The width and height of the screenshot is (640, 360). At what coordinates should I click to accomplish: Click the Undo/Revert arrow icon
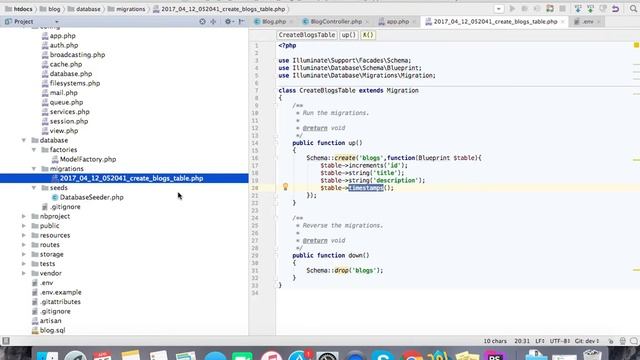coord(616,9)
